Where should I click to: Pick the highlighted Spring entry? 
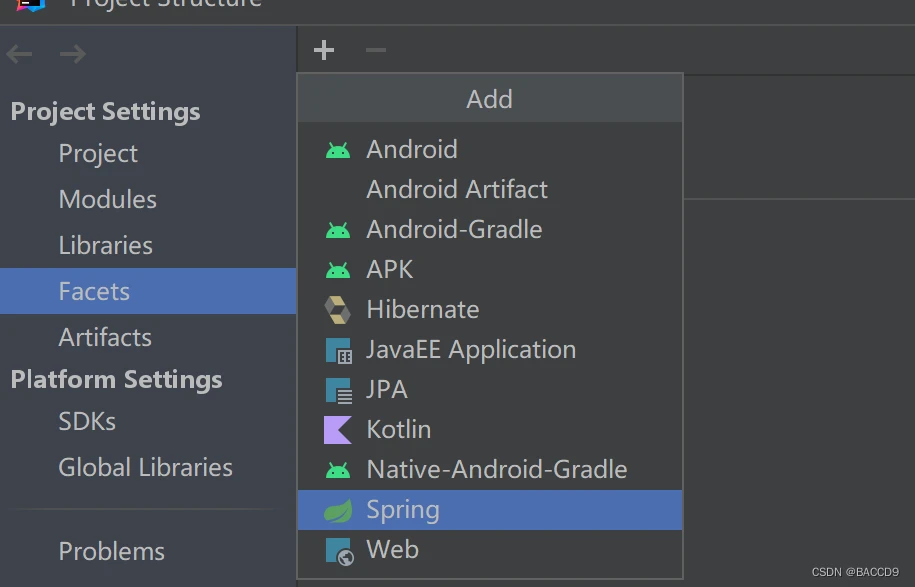[x=490, y=510]
